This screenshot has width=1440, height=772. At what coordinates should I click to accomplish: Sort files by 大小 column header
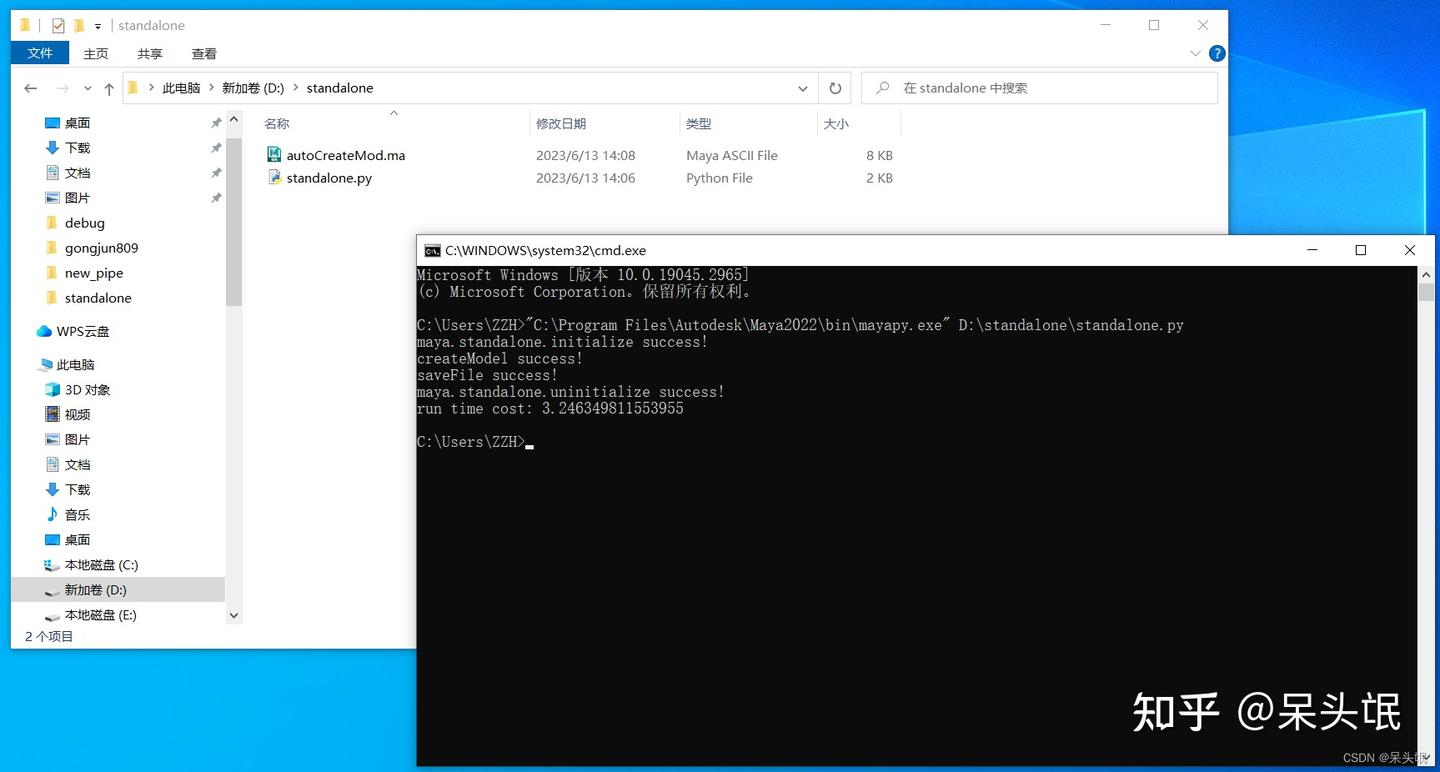tap(836, 124)
